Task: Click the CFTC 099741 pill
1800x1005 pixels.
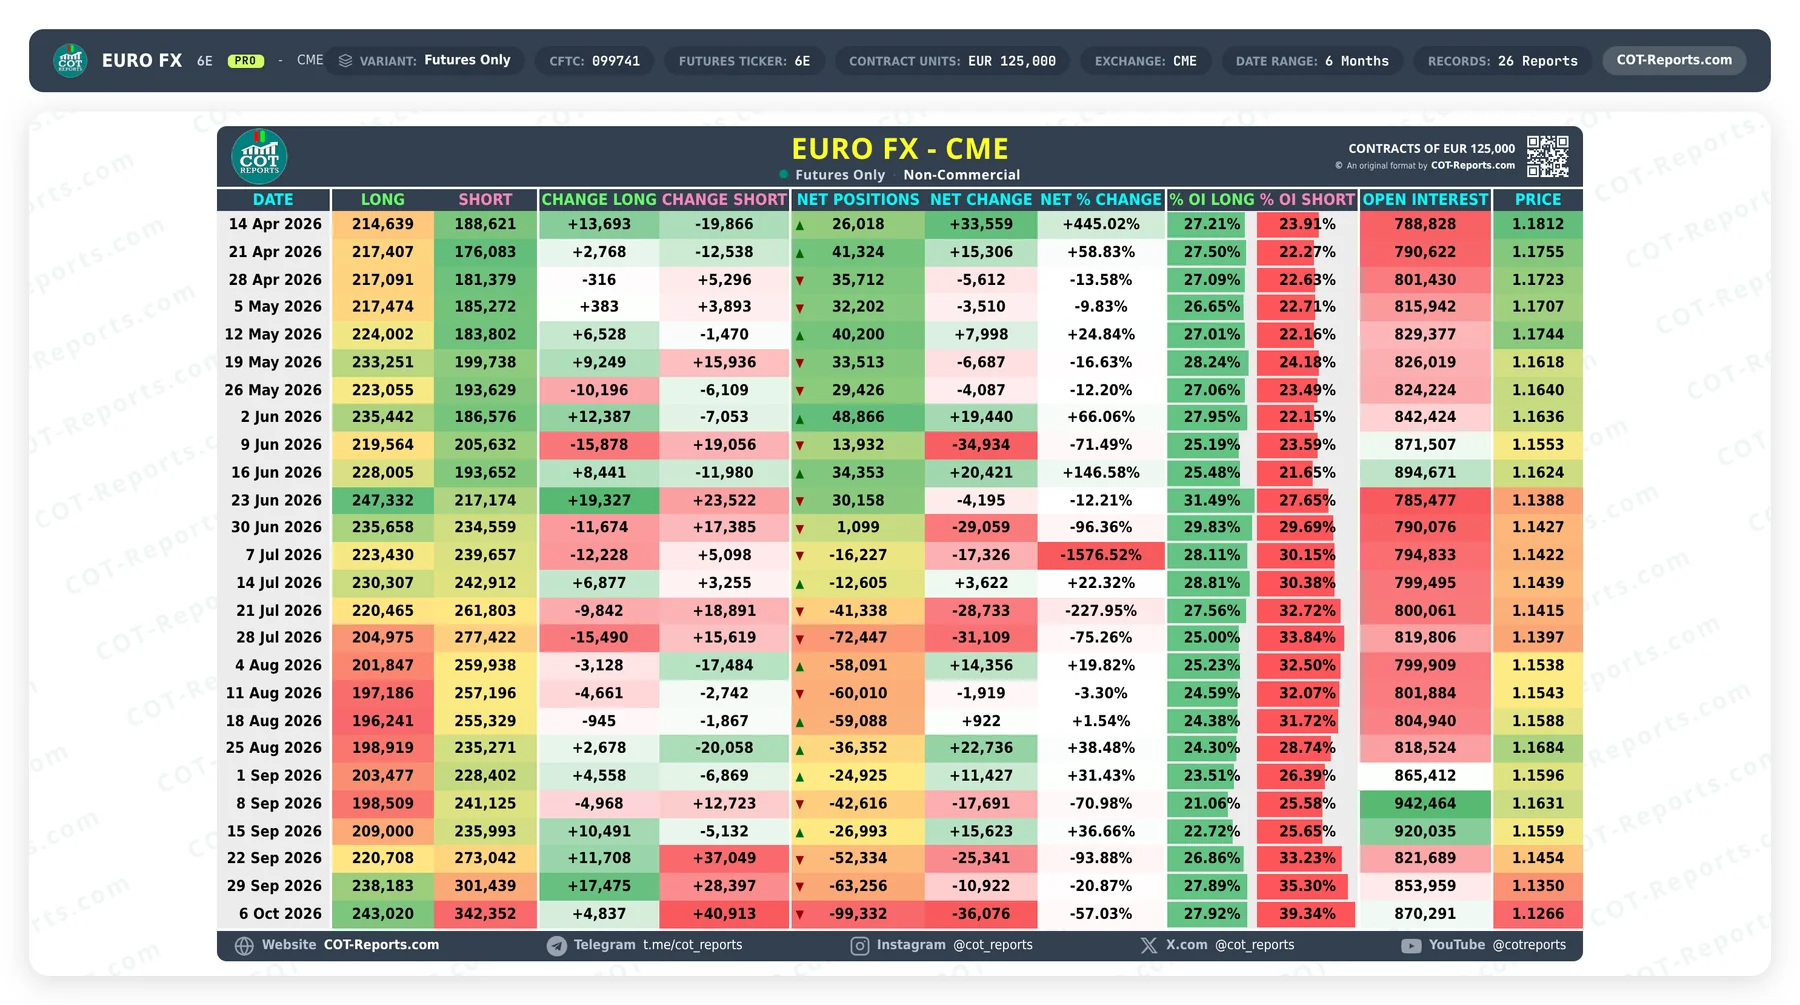Action: 594,61
